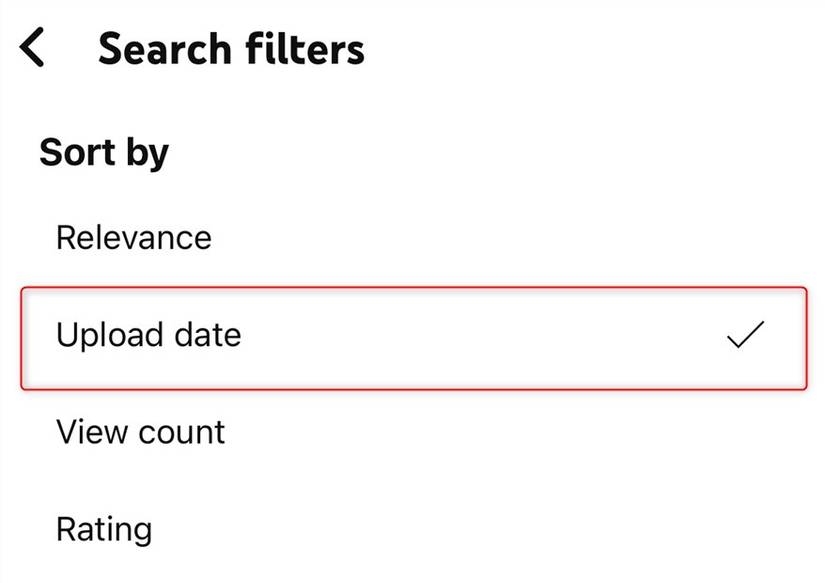Click the Sort by section heading

coord(104,153)
